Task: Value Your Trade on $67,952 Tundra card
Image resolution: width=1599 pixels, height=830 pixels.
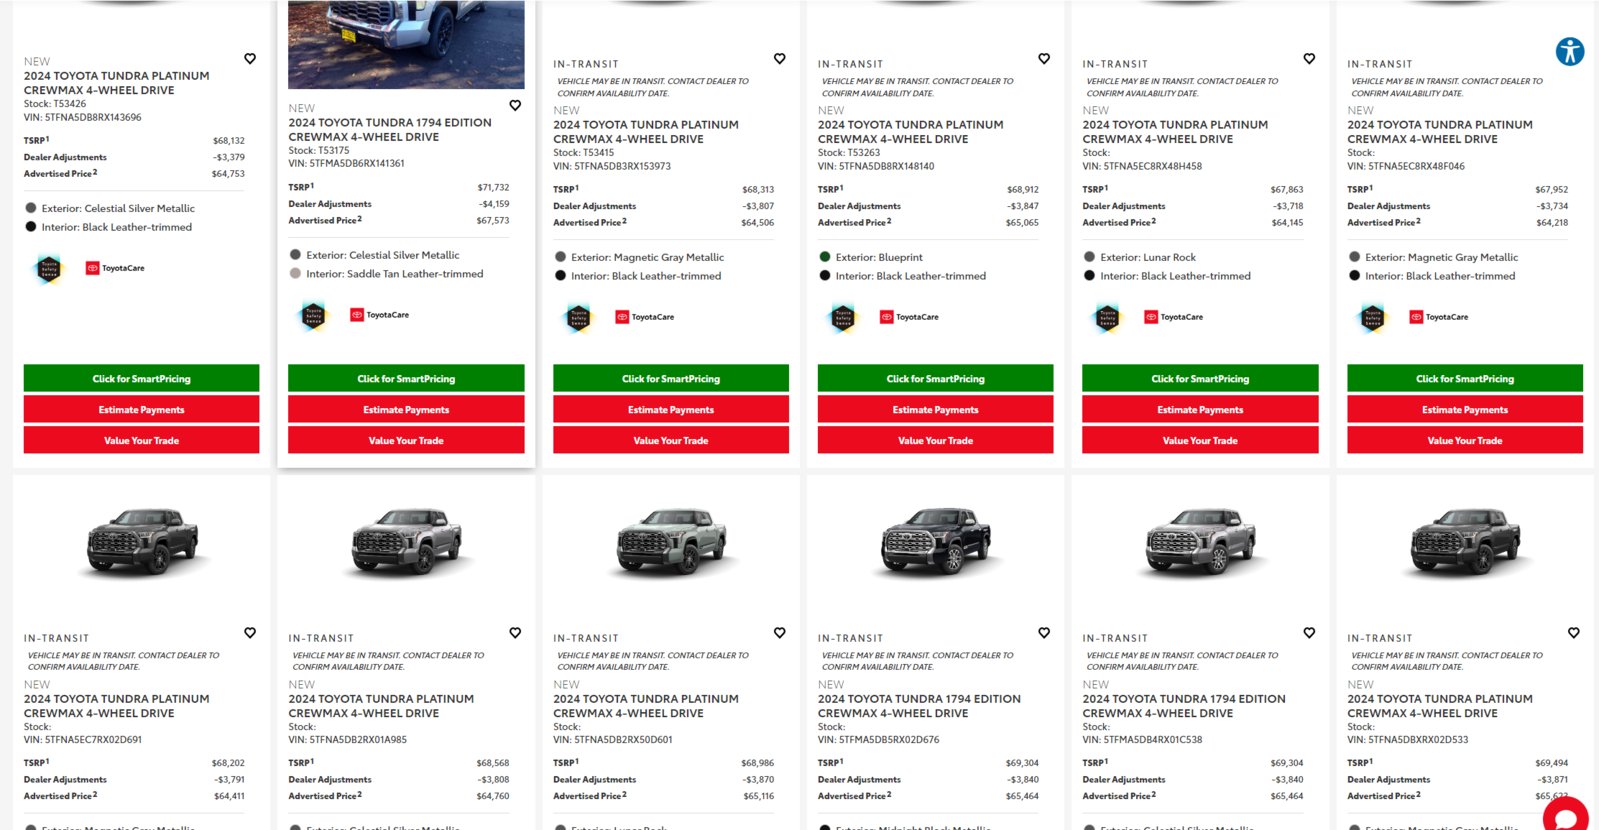Action: 1465,440
